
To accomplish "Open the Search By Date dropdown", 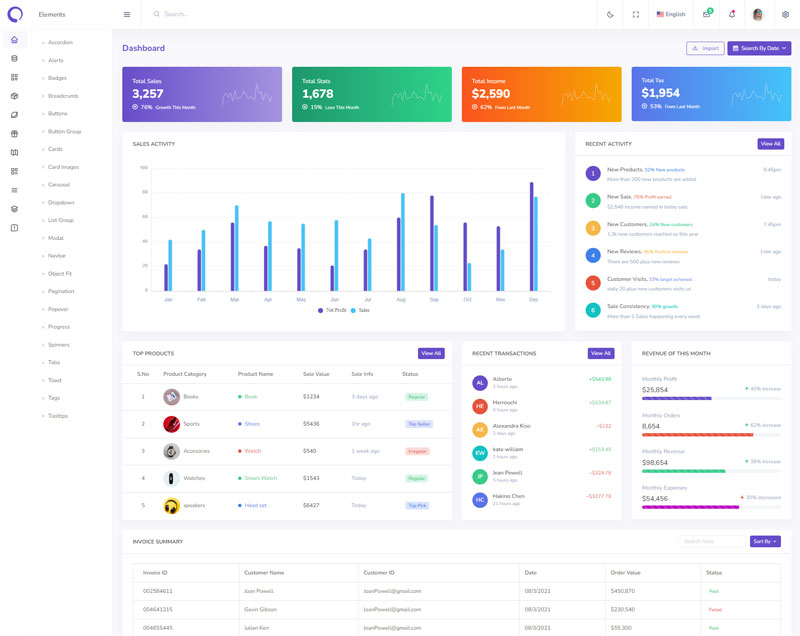I will (x=759, y=48).
